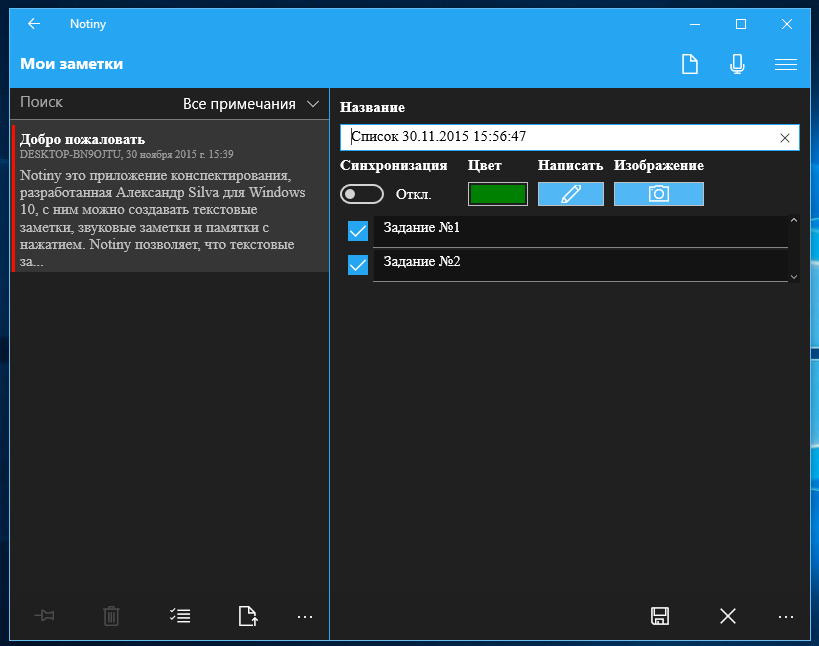
Task: Open handwriting with the pencil button
Action: point(571,194)
